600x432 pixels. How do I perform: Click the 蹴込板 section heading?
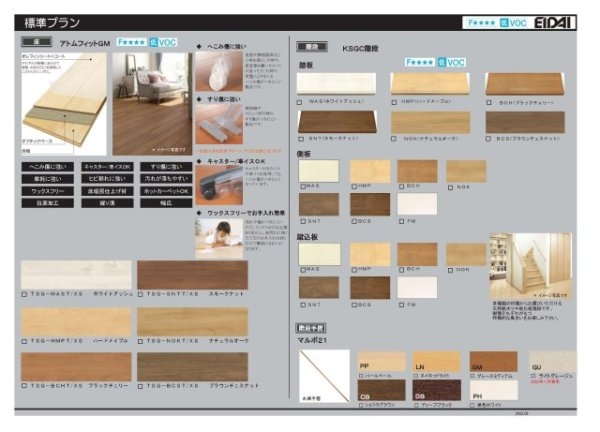(x=307, y=237)
